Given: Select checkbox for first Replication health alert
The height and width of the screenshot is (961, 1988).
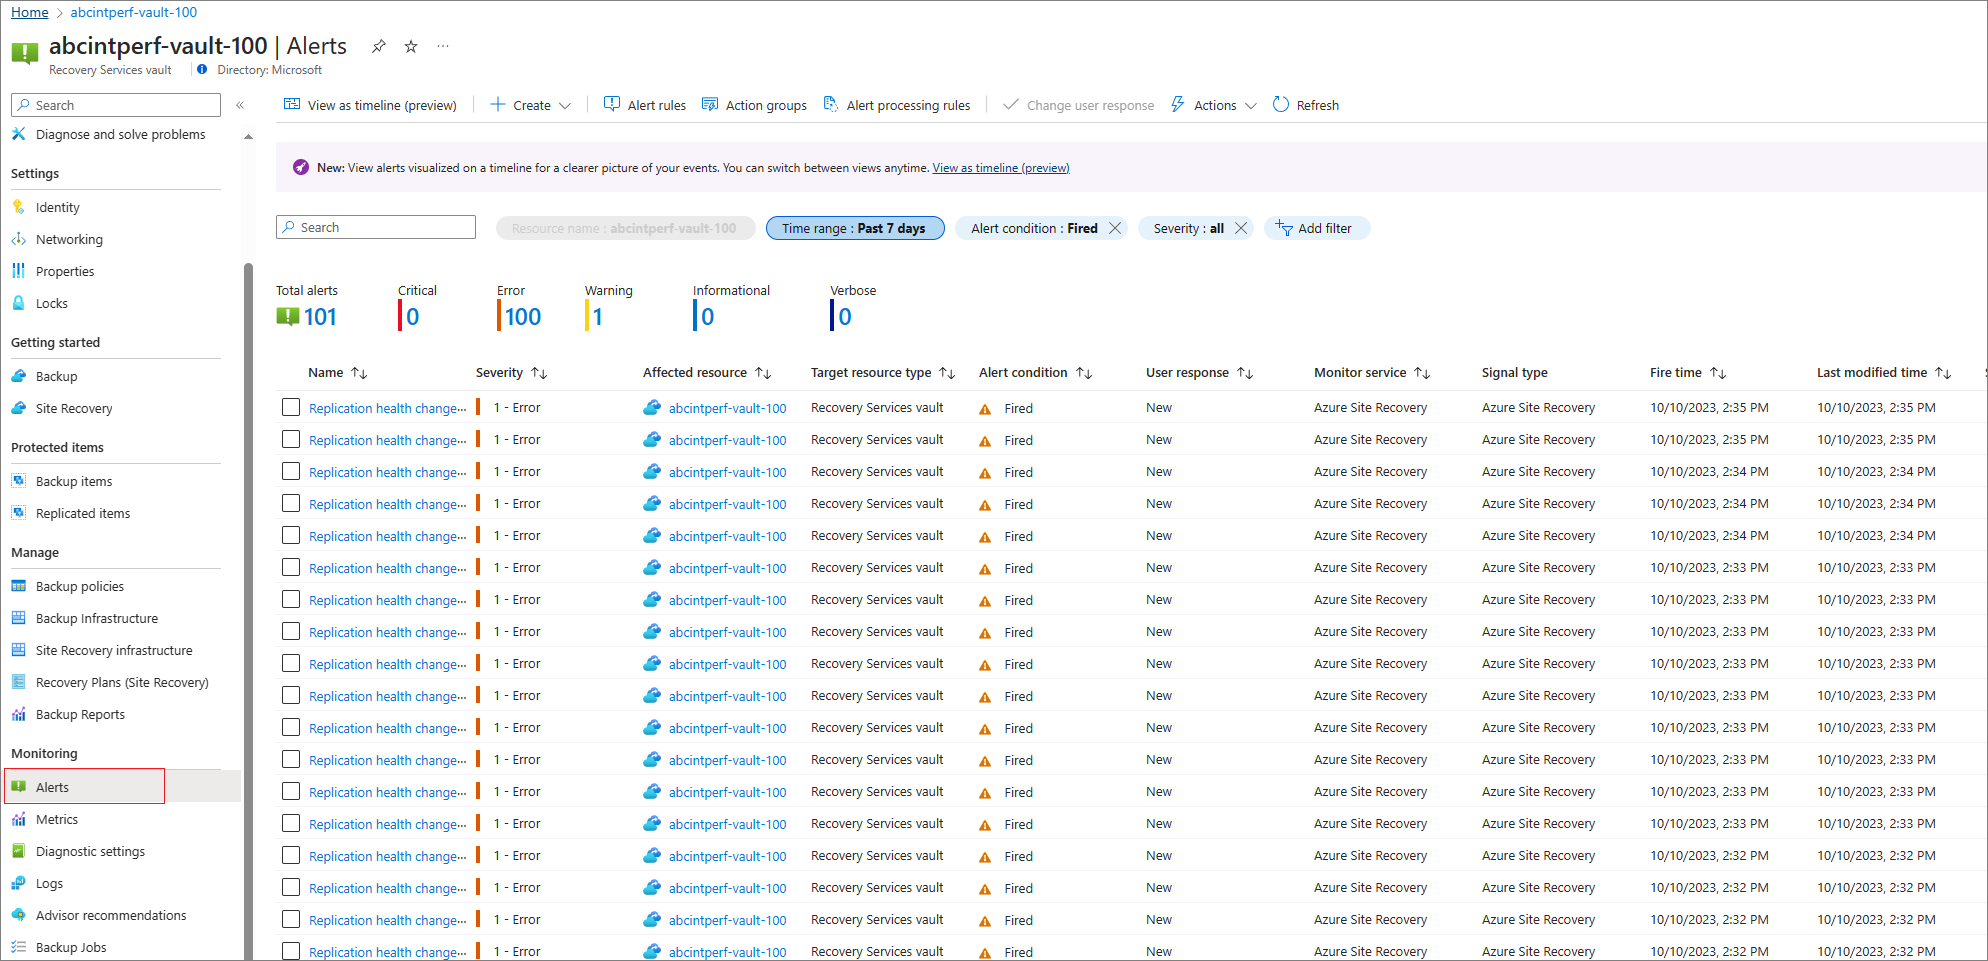Looking at the screenshot, I should click(291, 407).
